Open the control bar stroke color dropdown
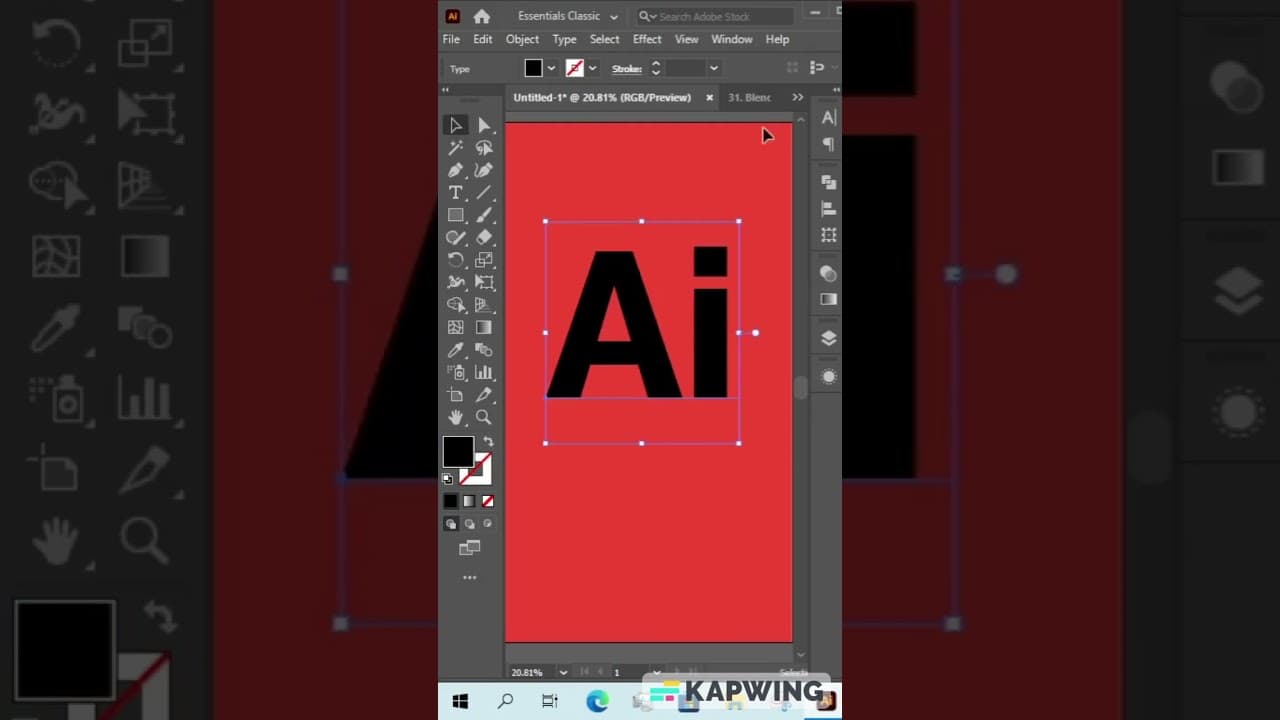Screen dimensions: 1280x720 click(593, 68)
